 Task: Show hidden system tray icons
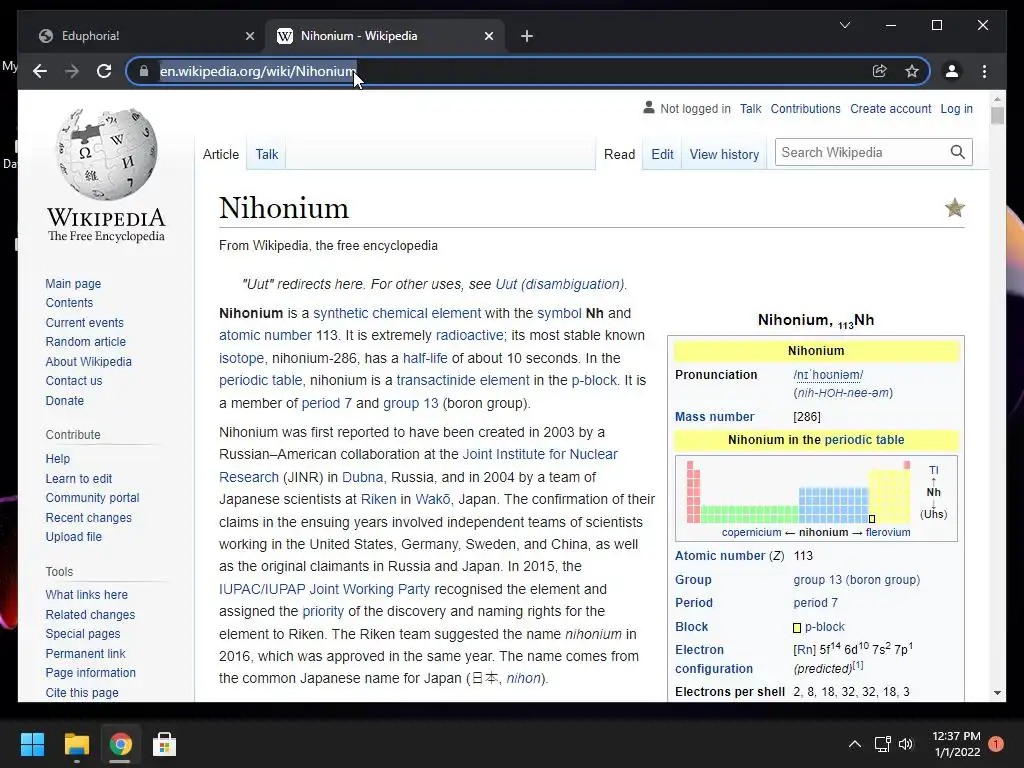[854, 744]
